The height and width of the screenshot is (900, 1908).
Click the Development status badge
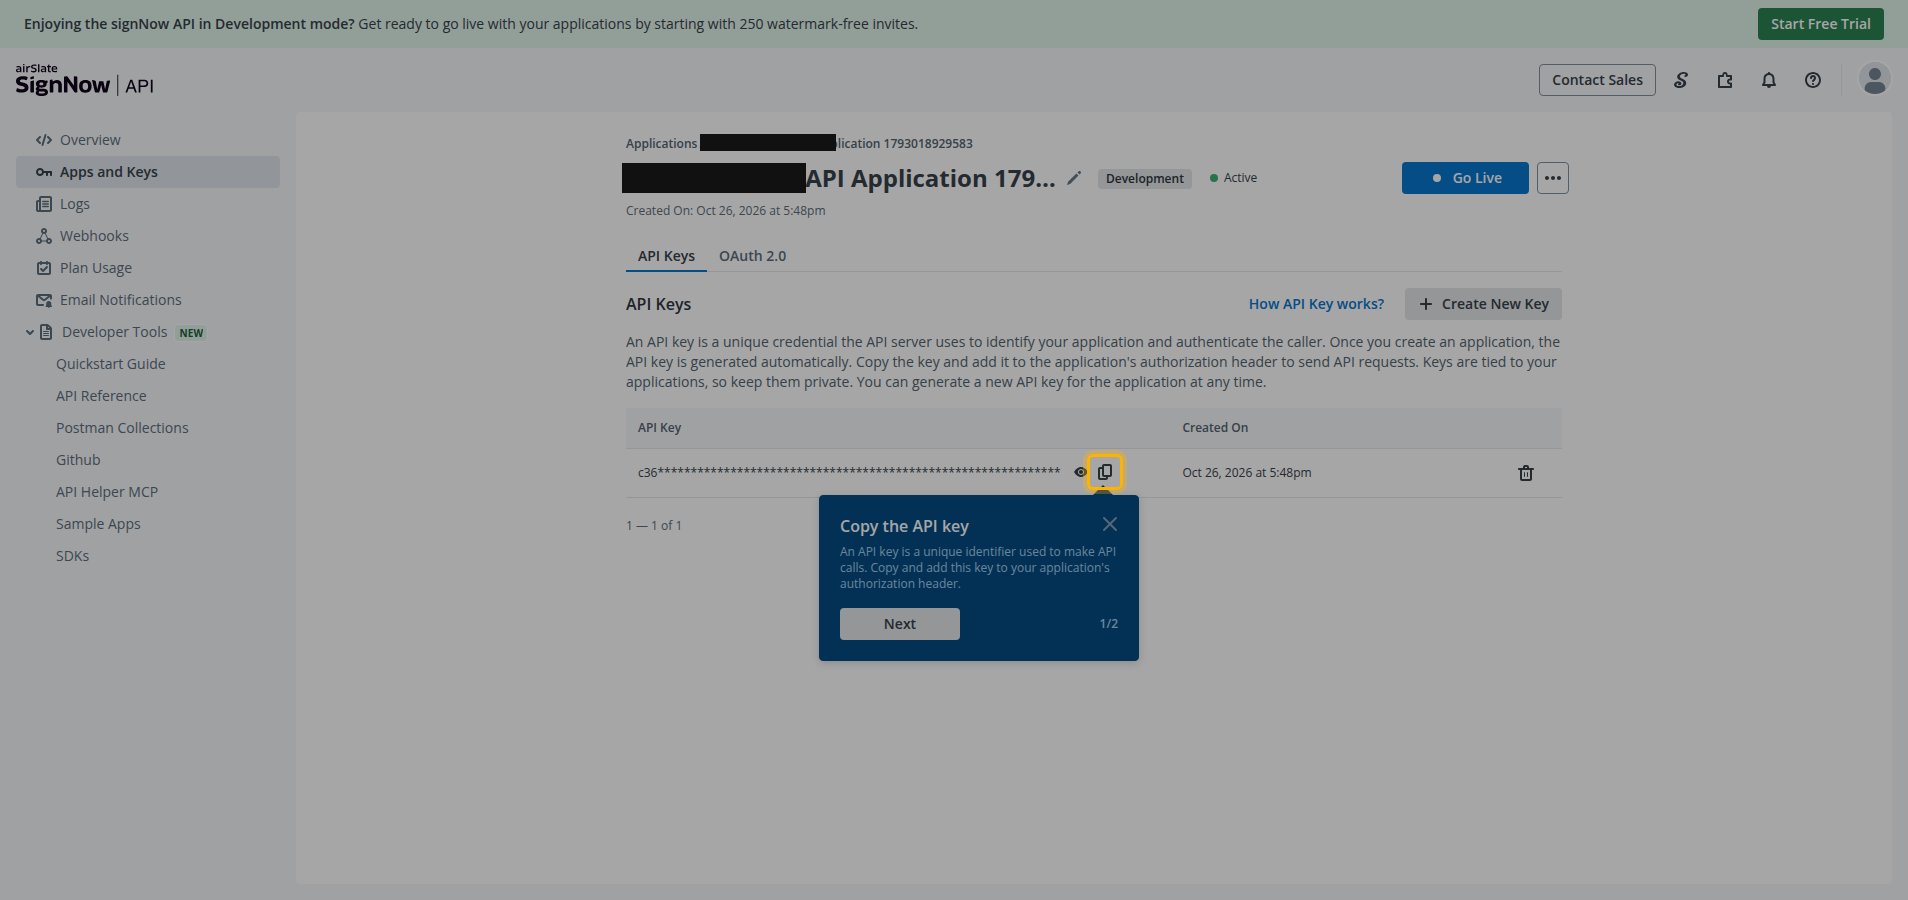point(1144,178)
